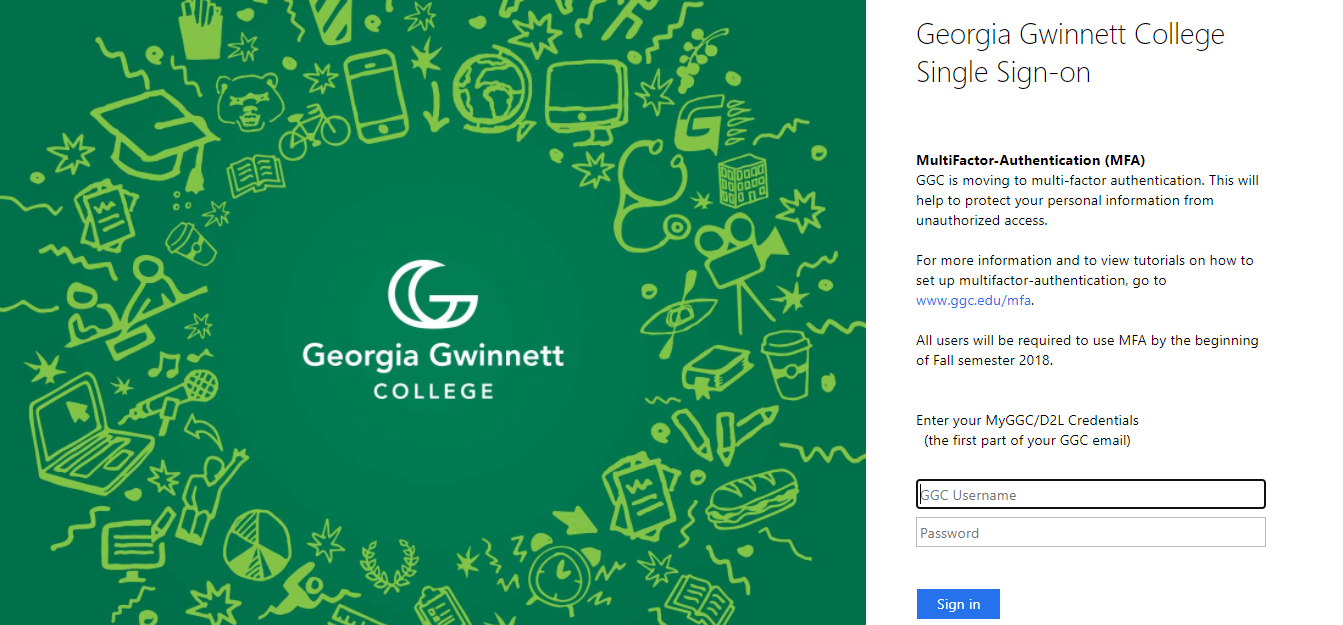Click the Password field
The width and height of the screenshot is (1343, 625).
pos(1090,532)
